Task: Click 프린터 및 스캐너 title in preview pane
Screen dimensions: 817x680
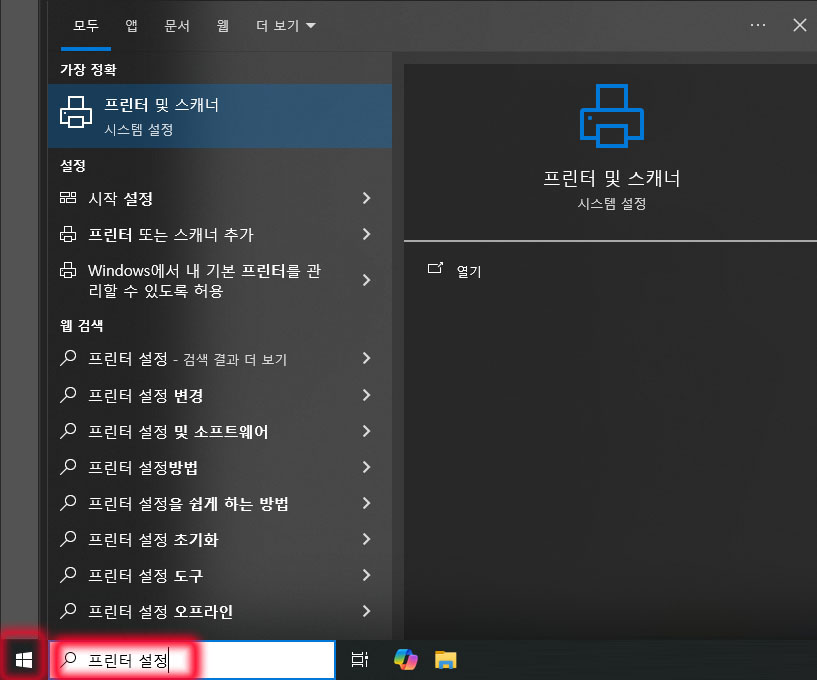Action: coord(612,179)
